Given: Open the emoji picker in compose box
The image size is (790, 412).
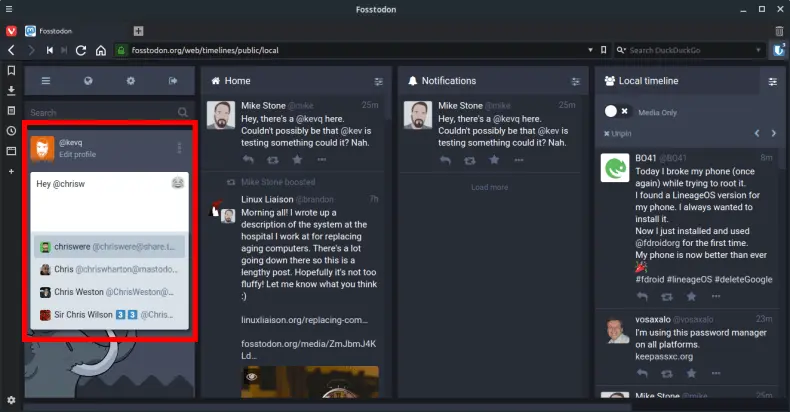Looking at the screenshot, I should point(177,182).
